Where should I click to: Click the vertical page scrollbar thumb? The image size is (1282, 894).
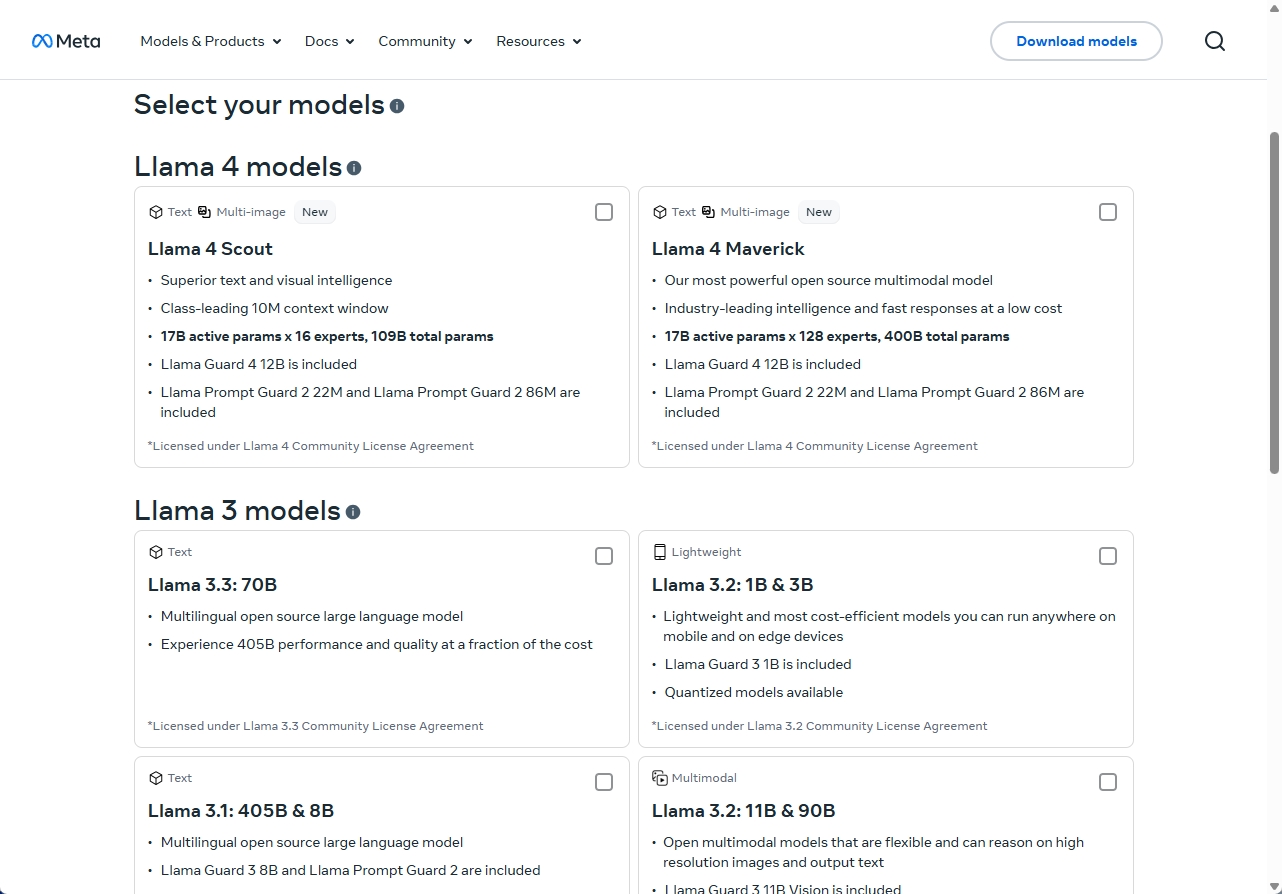click(1274, 300)
